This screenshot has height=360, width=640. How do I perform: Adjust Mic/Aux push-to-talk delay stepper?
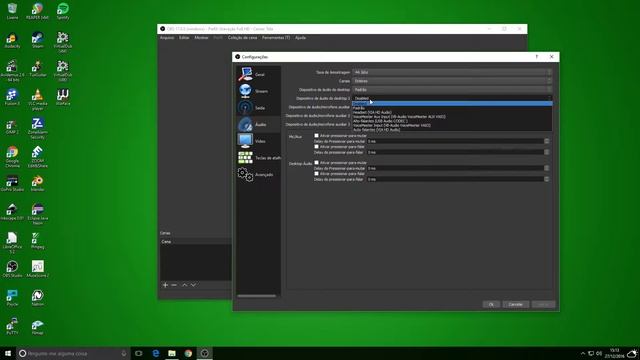click(547, 152)
